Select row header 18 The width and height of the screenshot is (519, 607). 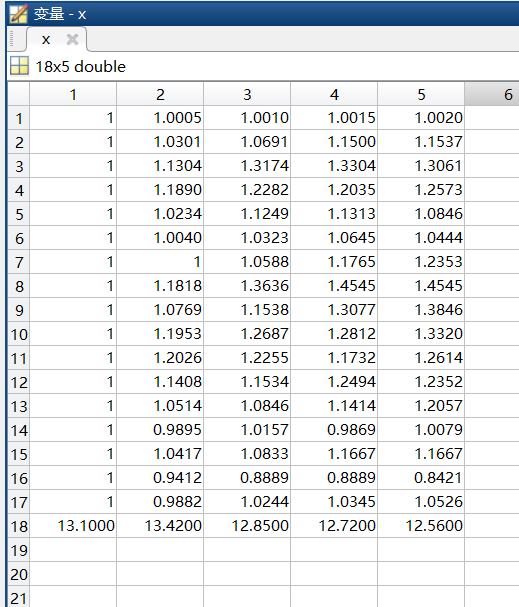(19, 526)
